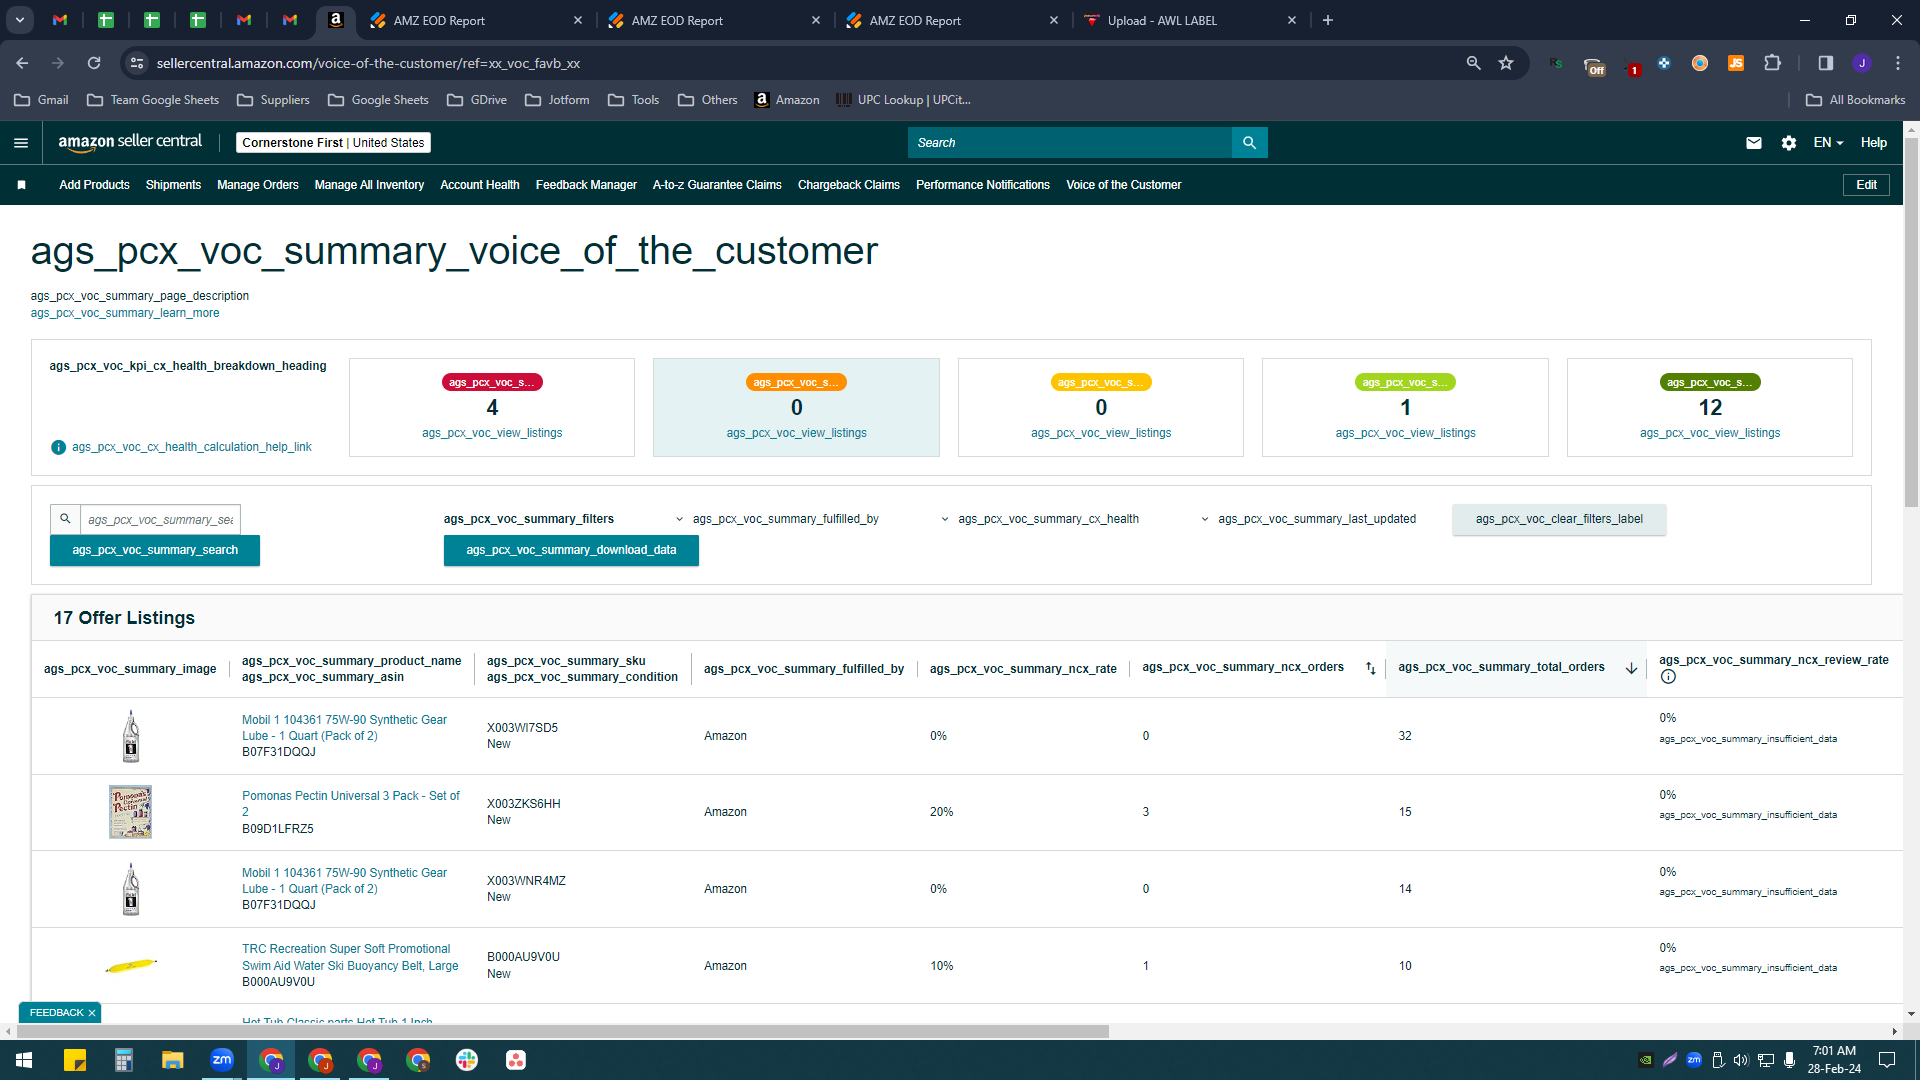Click the Cornerstone First United States account switcher

pos(333,143)
